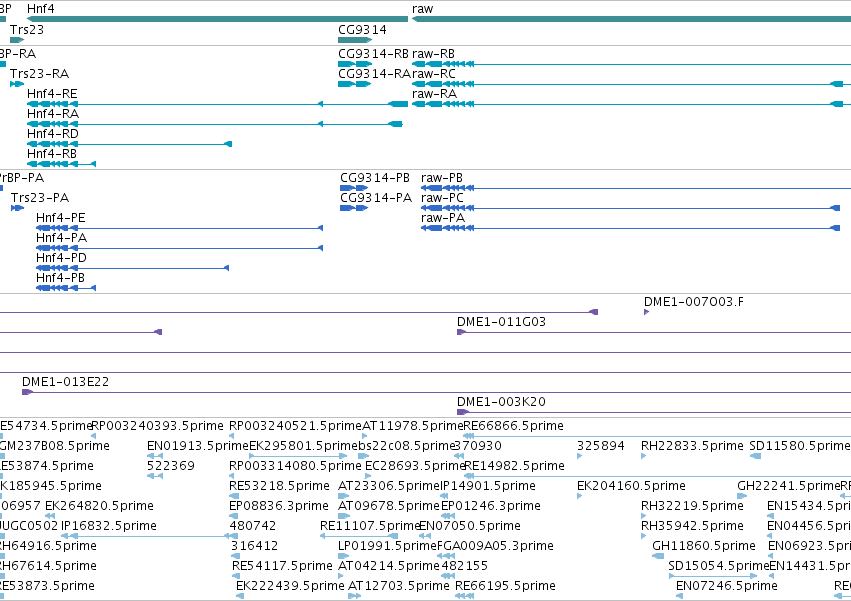
Task: Click feature 370930 label
Action: 478,446
